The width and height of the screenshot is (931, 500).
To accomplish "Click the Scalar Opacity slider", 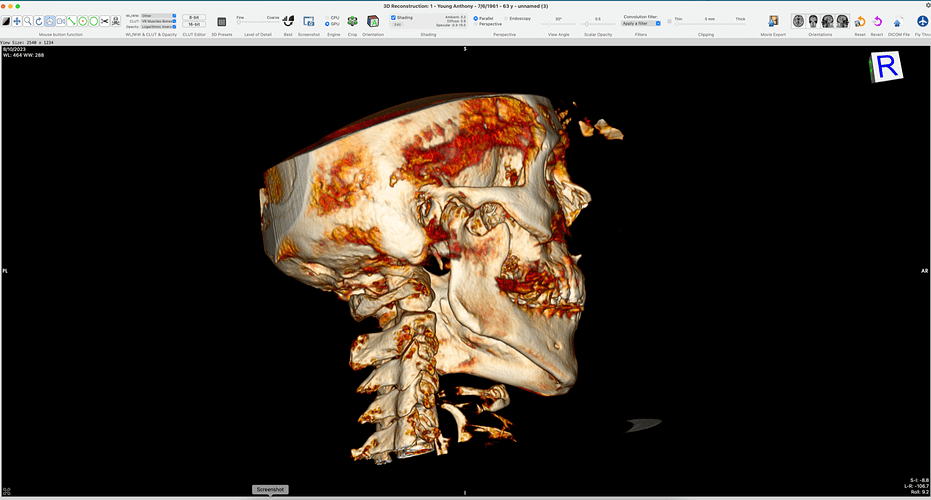I will click(x=597, y=24).
